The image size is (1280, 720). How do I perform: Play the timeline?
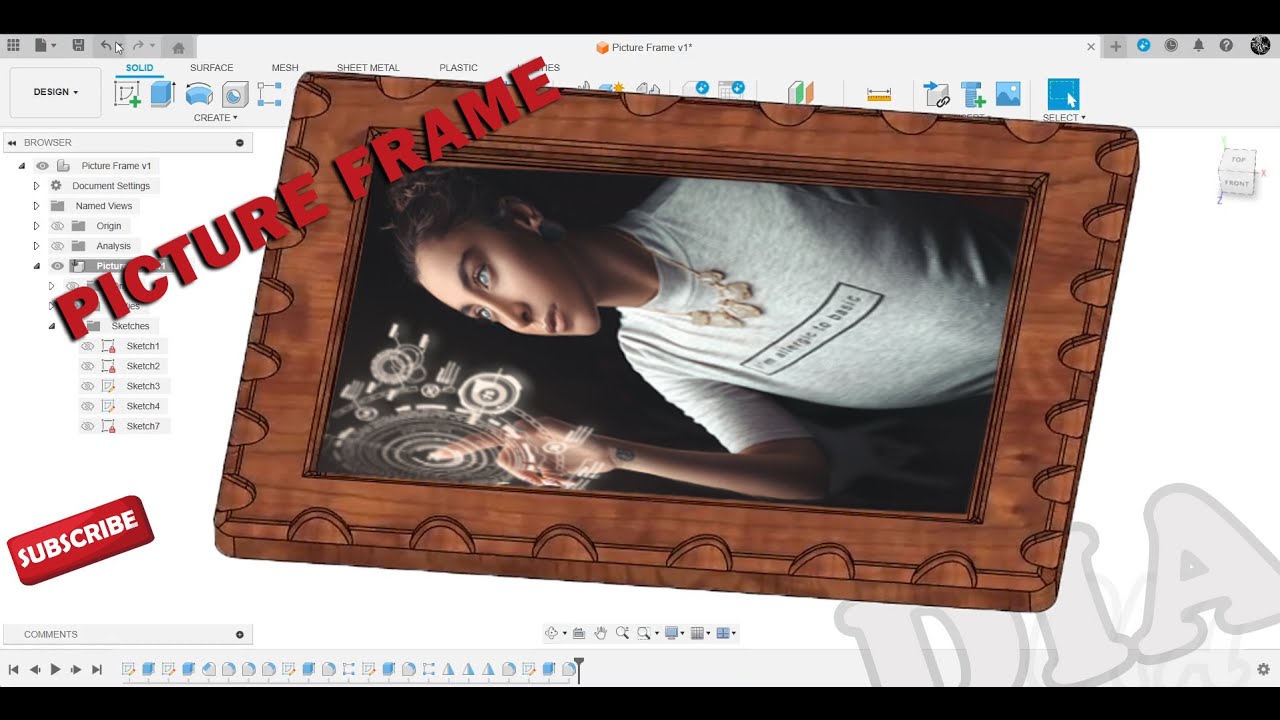(56, 670)
